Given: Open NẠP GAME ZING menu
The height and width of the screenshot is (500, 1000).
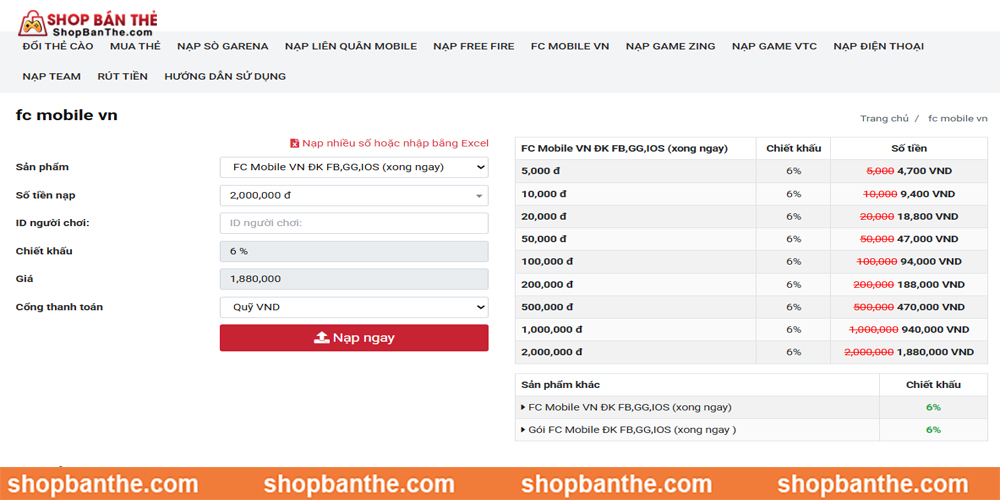Looking at the screenshot, I should click(x=670, y=46).
